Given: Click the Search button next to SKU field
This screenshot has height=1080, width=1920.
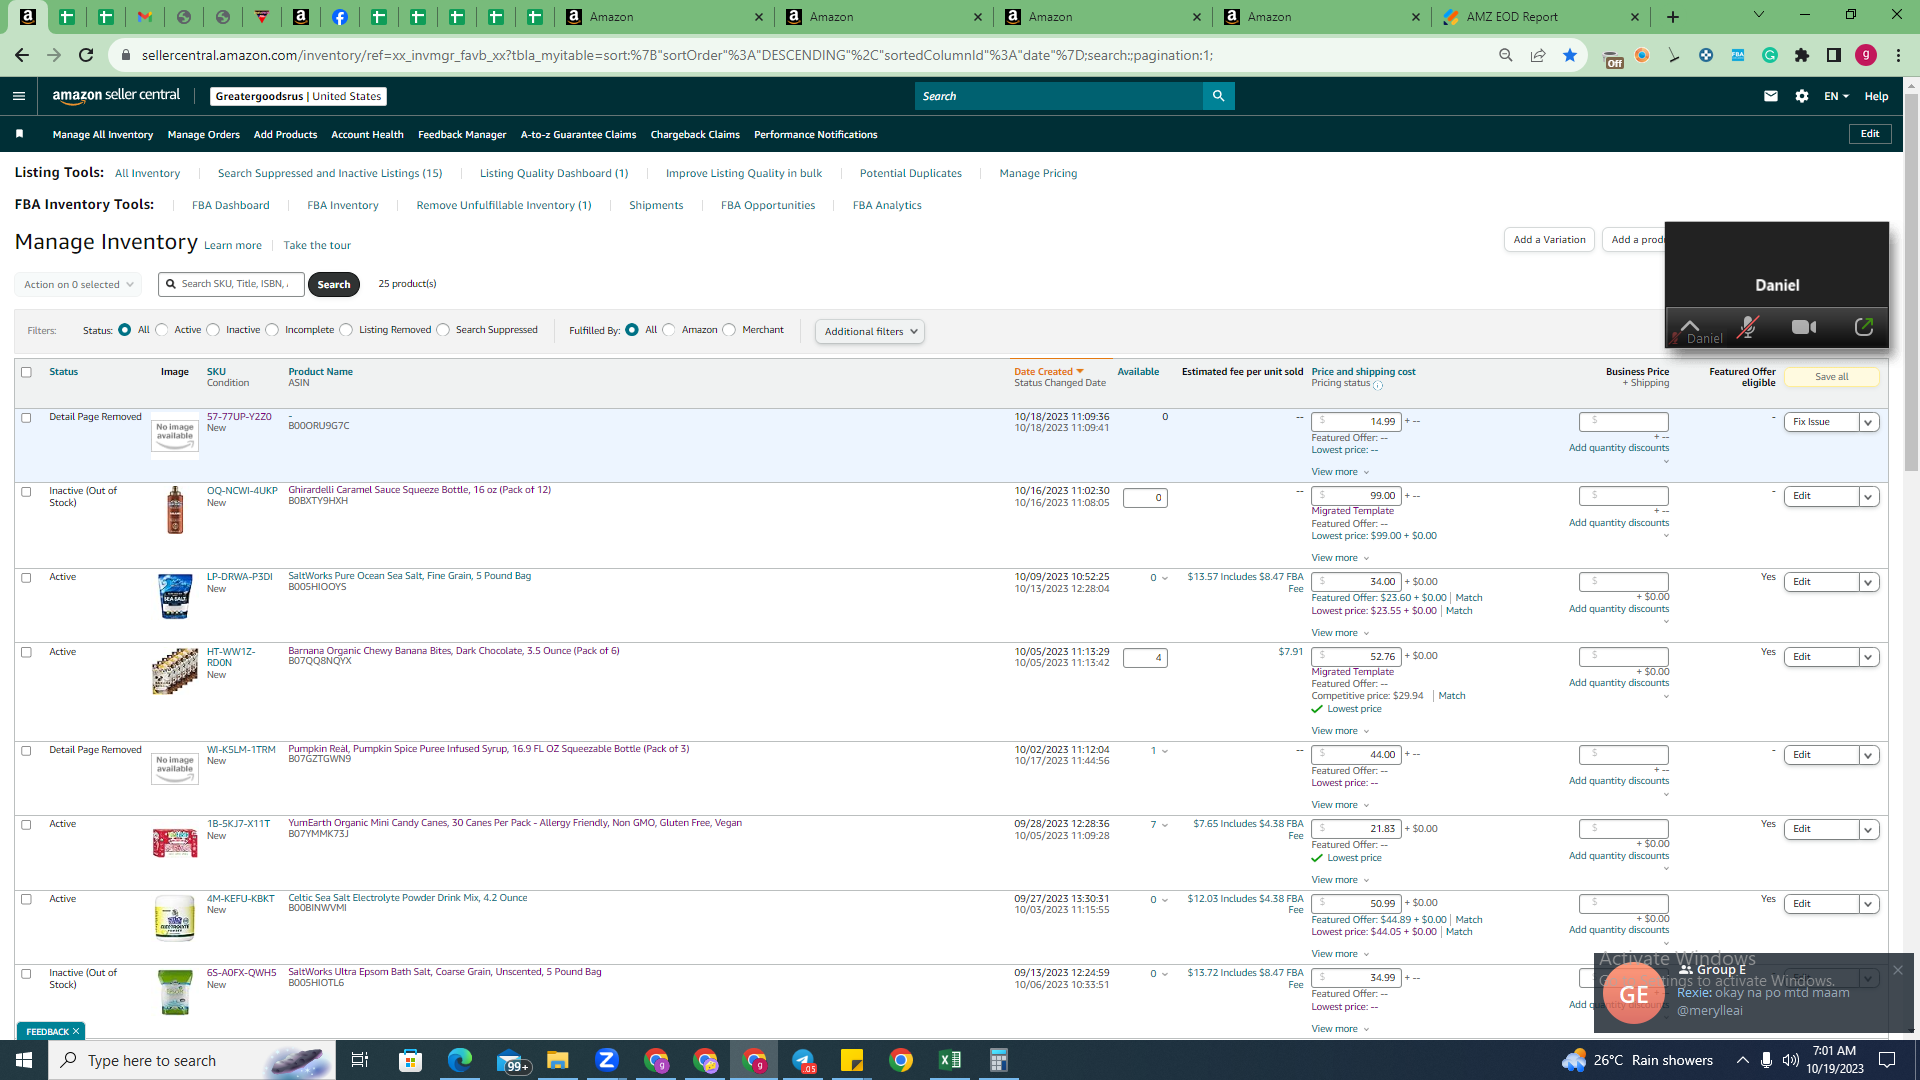Looking at the screenshot, I should click(334, 285).
